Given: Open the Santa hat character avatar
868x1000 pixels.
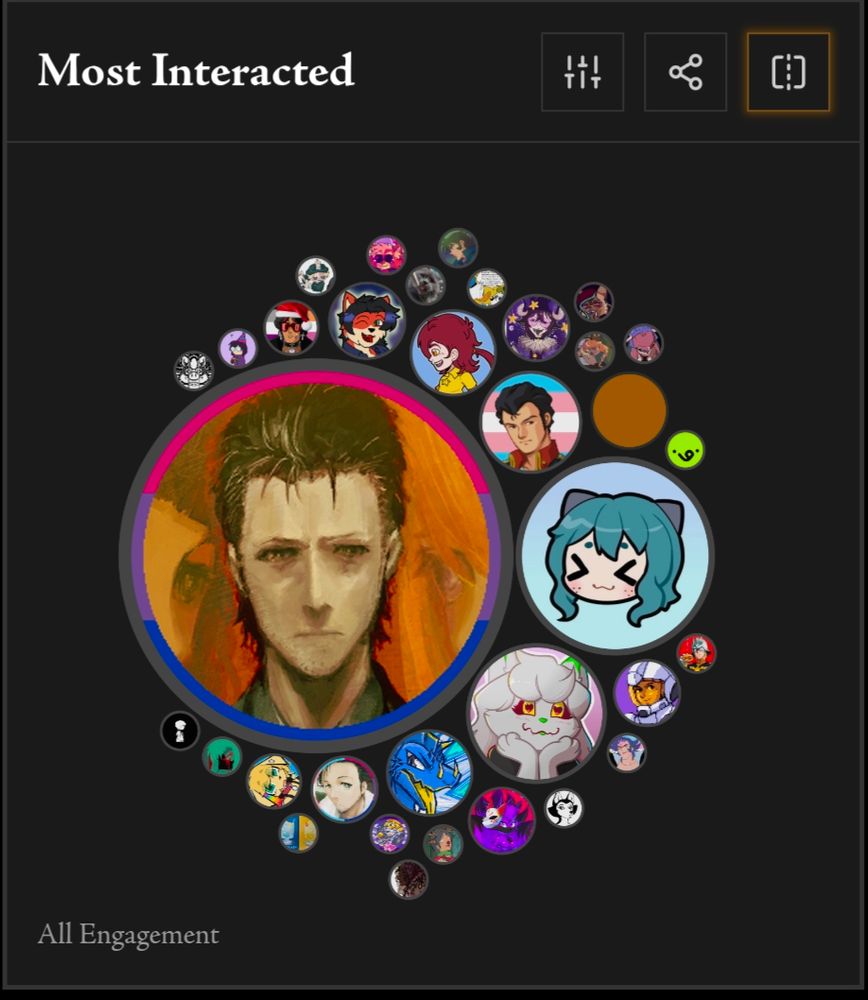Looking at the screenshot, I should coord(291,327).
